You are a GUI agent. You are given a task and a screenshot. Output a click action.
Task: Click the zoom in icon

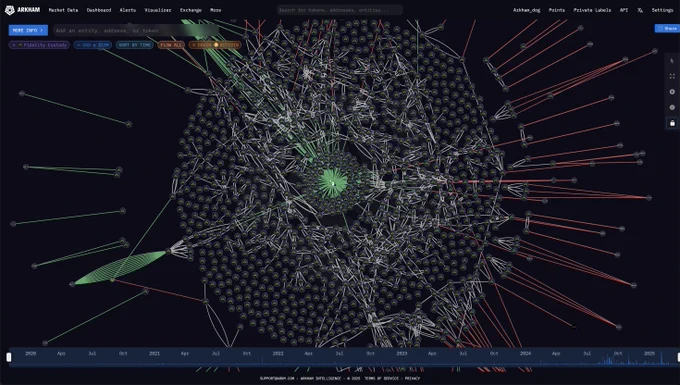[672, 92]
